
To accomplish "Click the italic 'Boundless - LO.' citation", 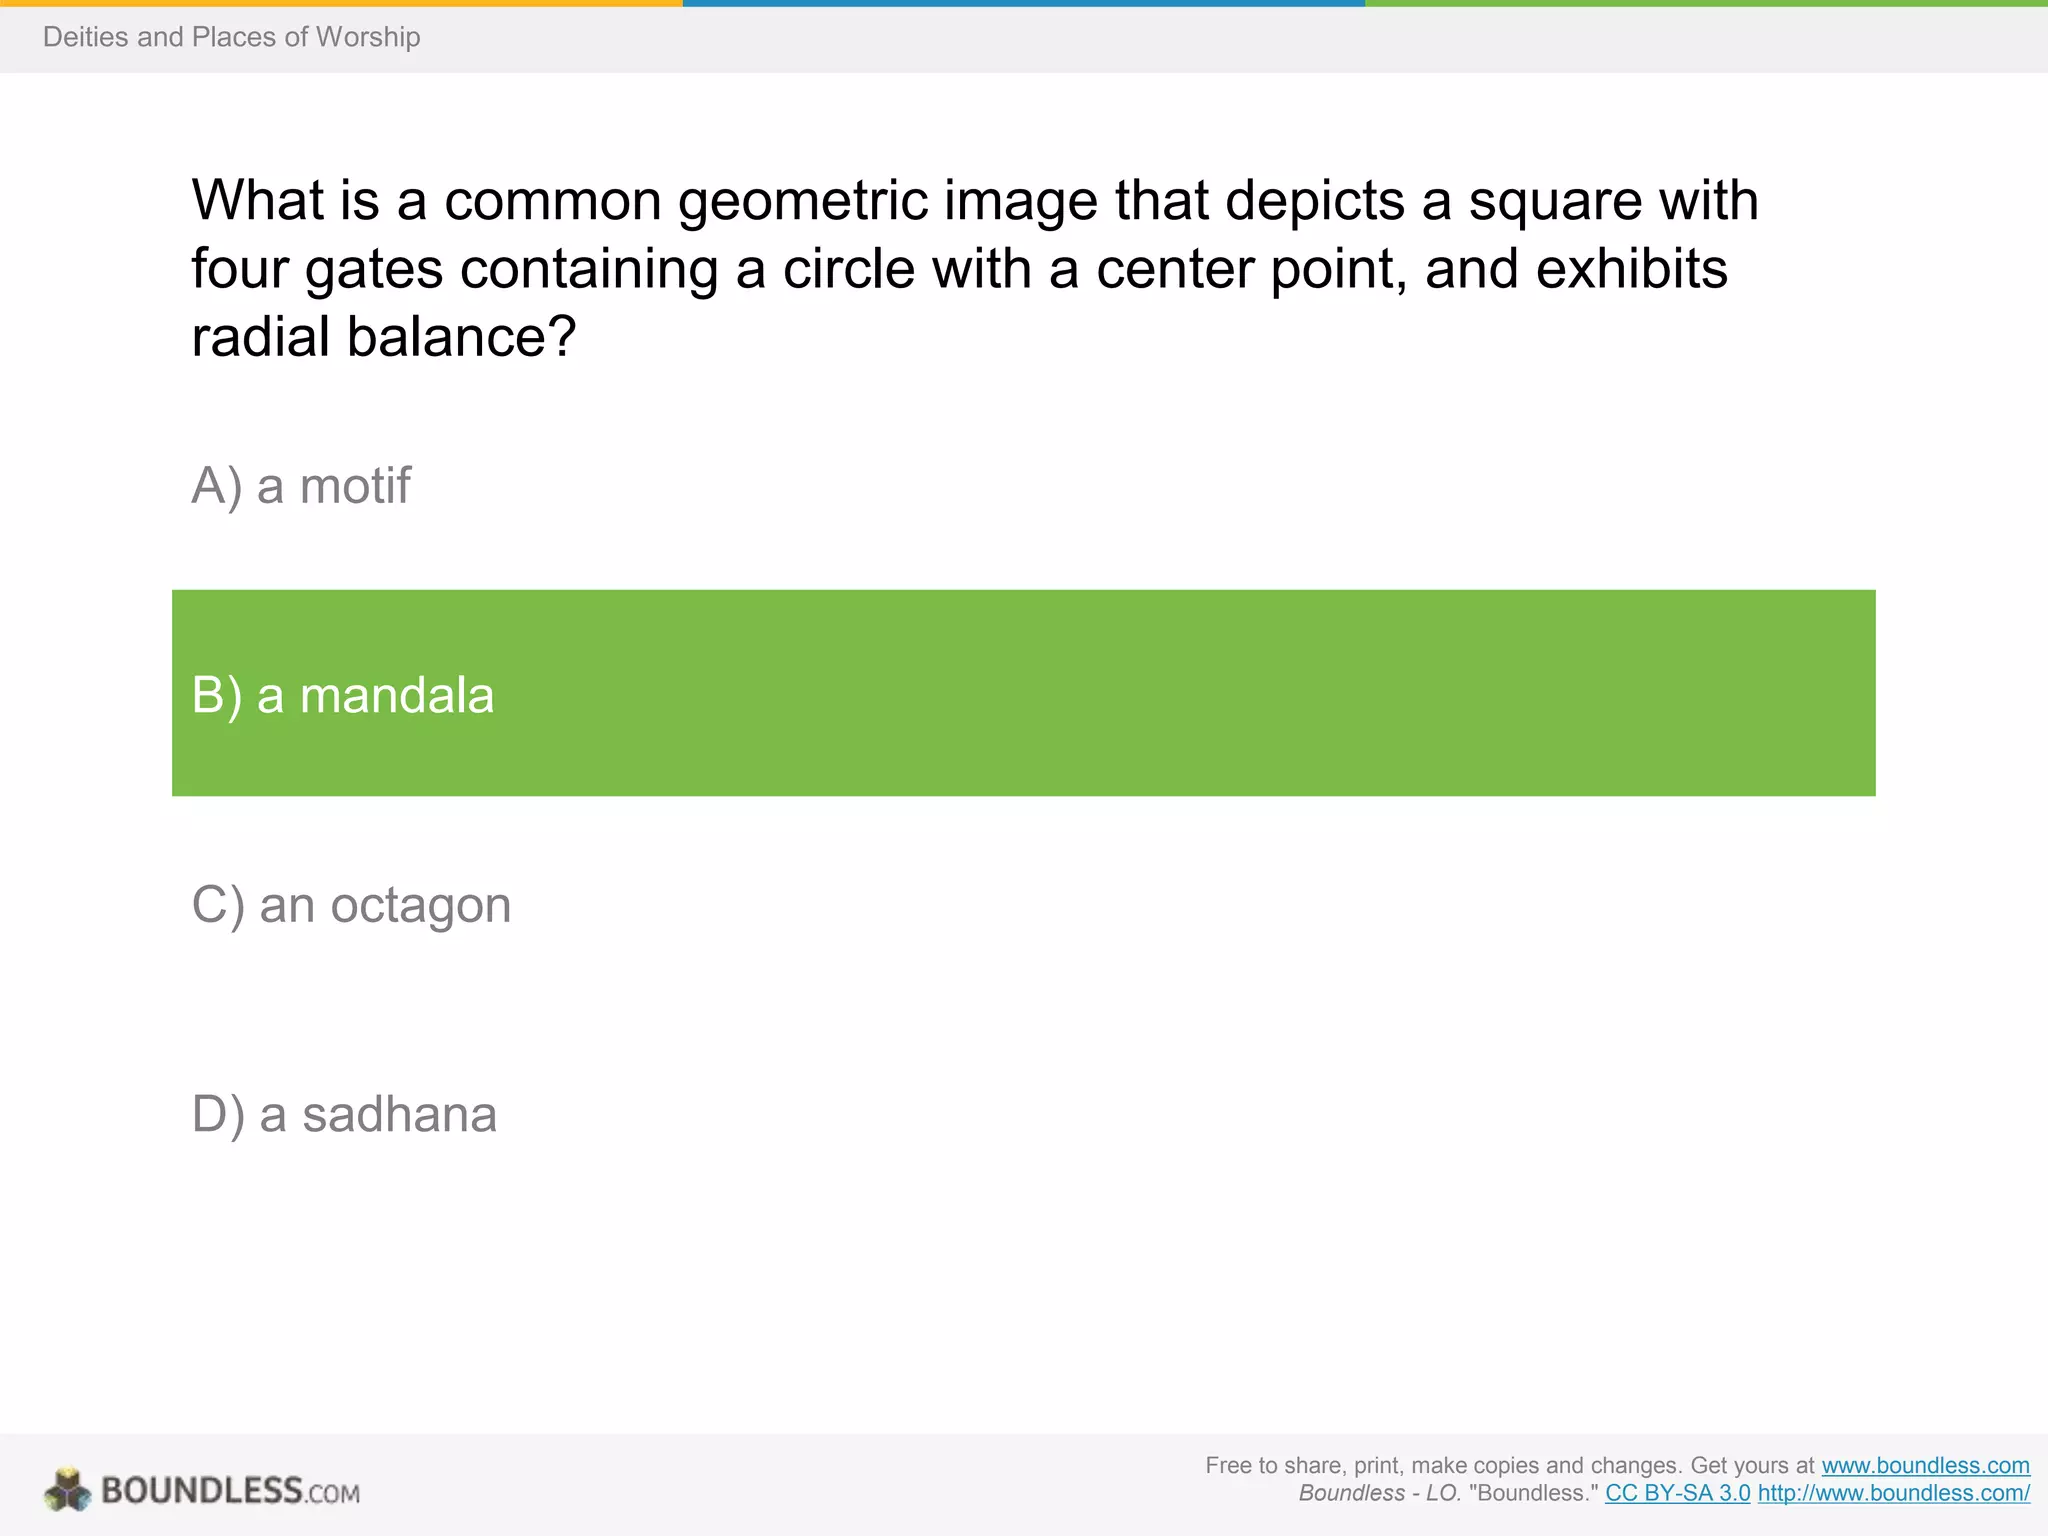I will point(1379,1493).
